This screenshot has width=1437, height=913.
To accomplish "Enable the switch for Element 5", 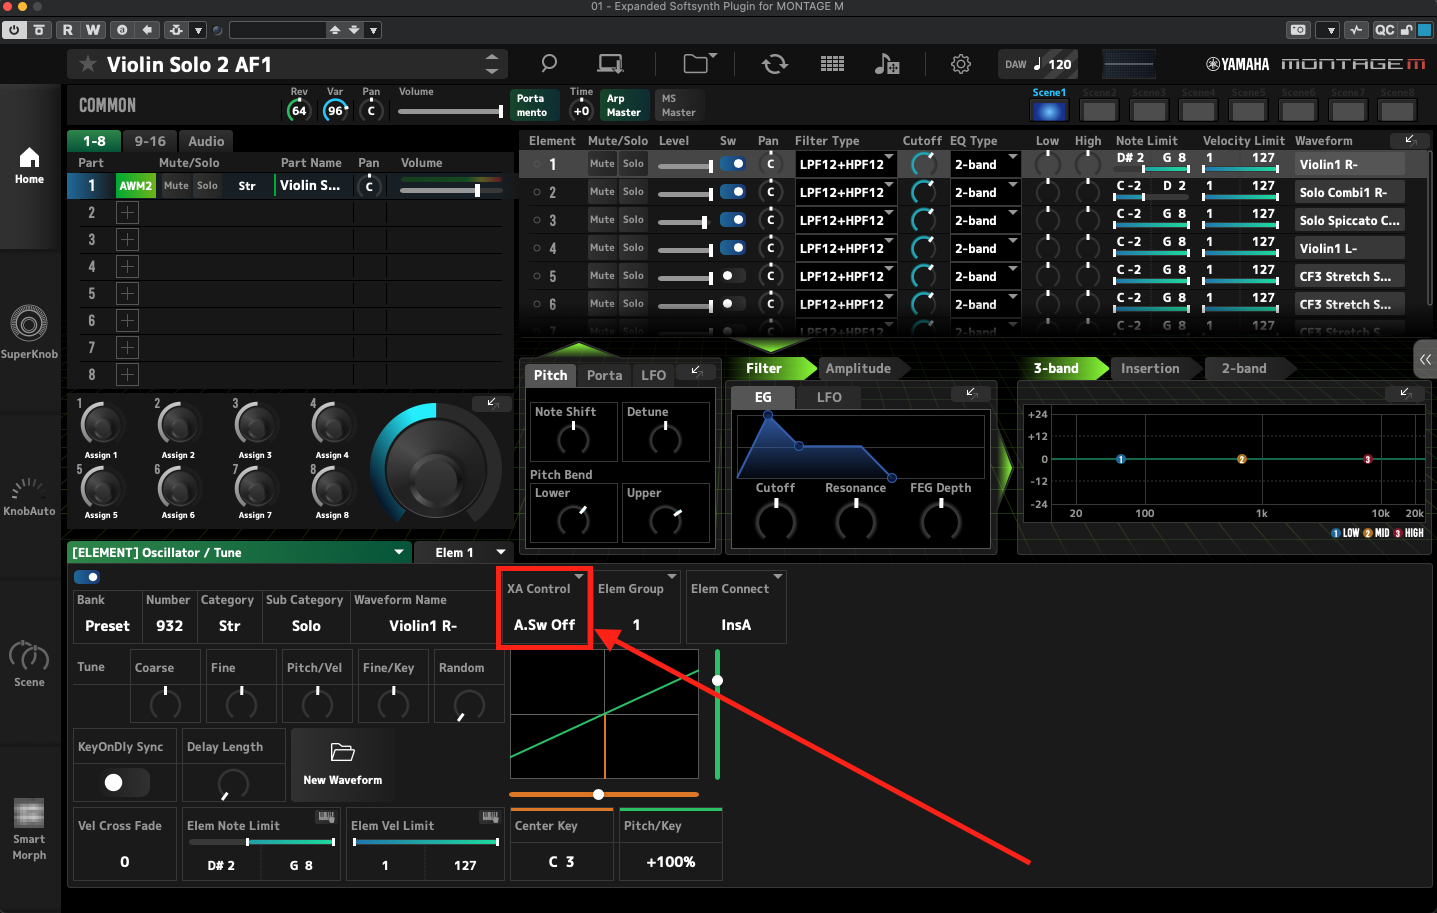I will [733, 276].
